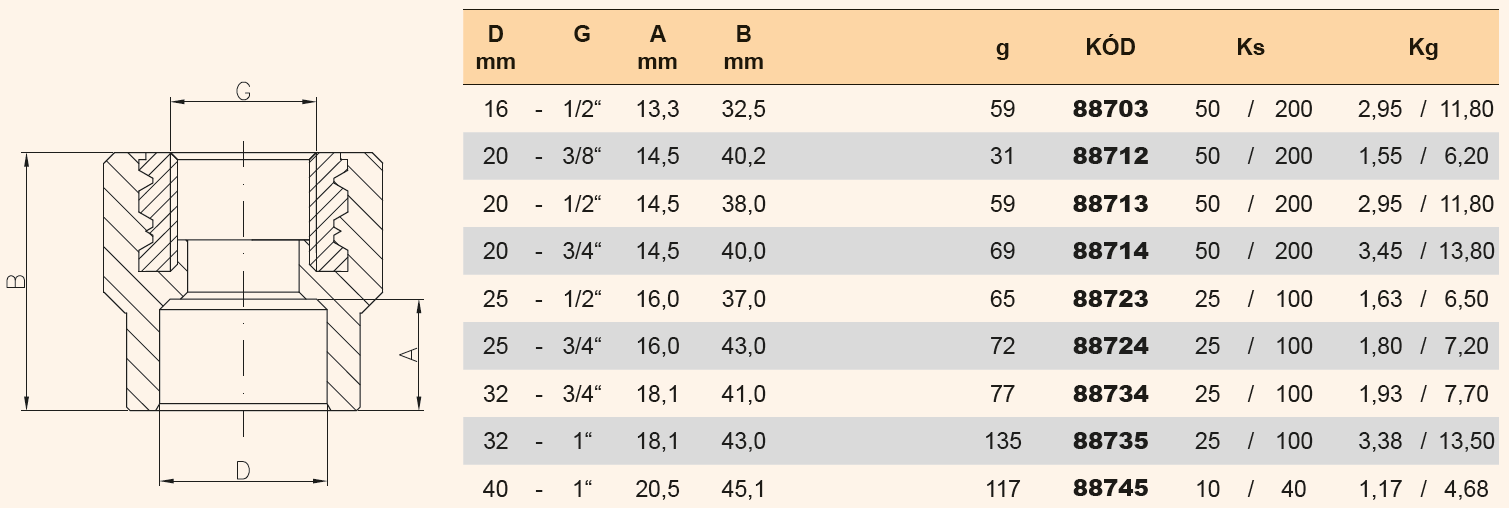Click the G column header
This screenshot has height=508, width=1509.
pyautogui.click(x=582, y=34)
